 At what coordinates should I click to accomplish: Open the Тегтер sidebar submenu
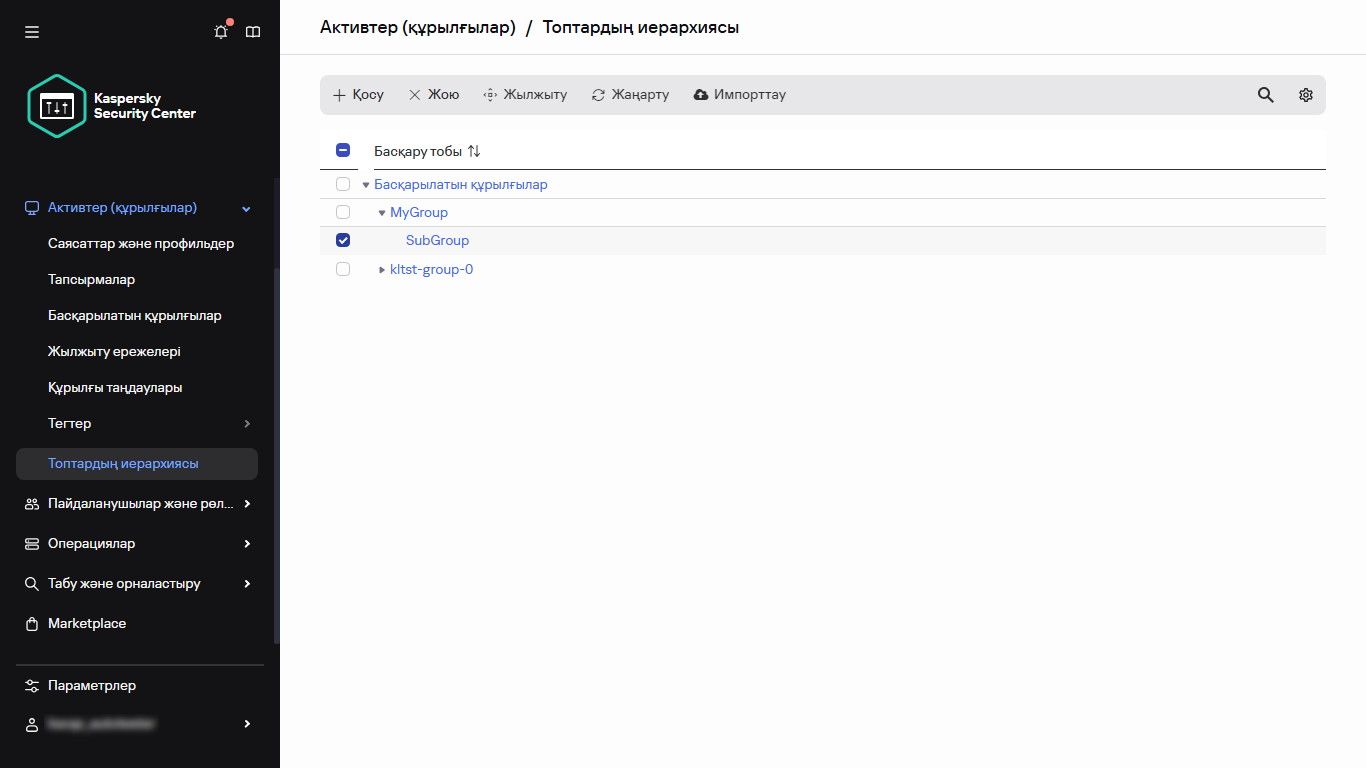point(69,423)
